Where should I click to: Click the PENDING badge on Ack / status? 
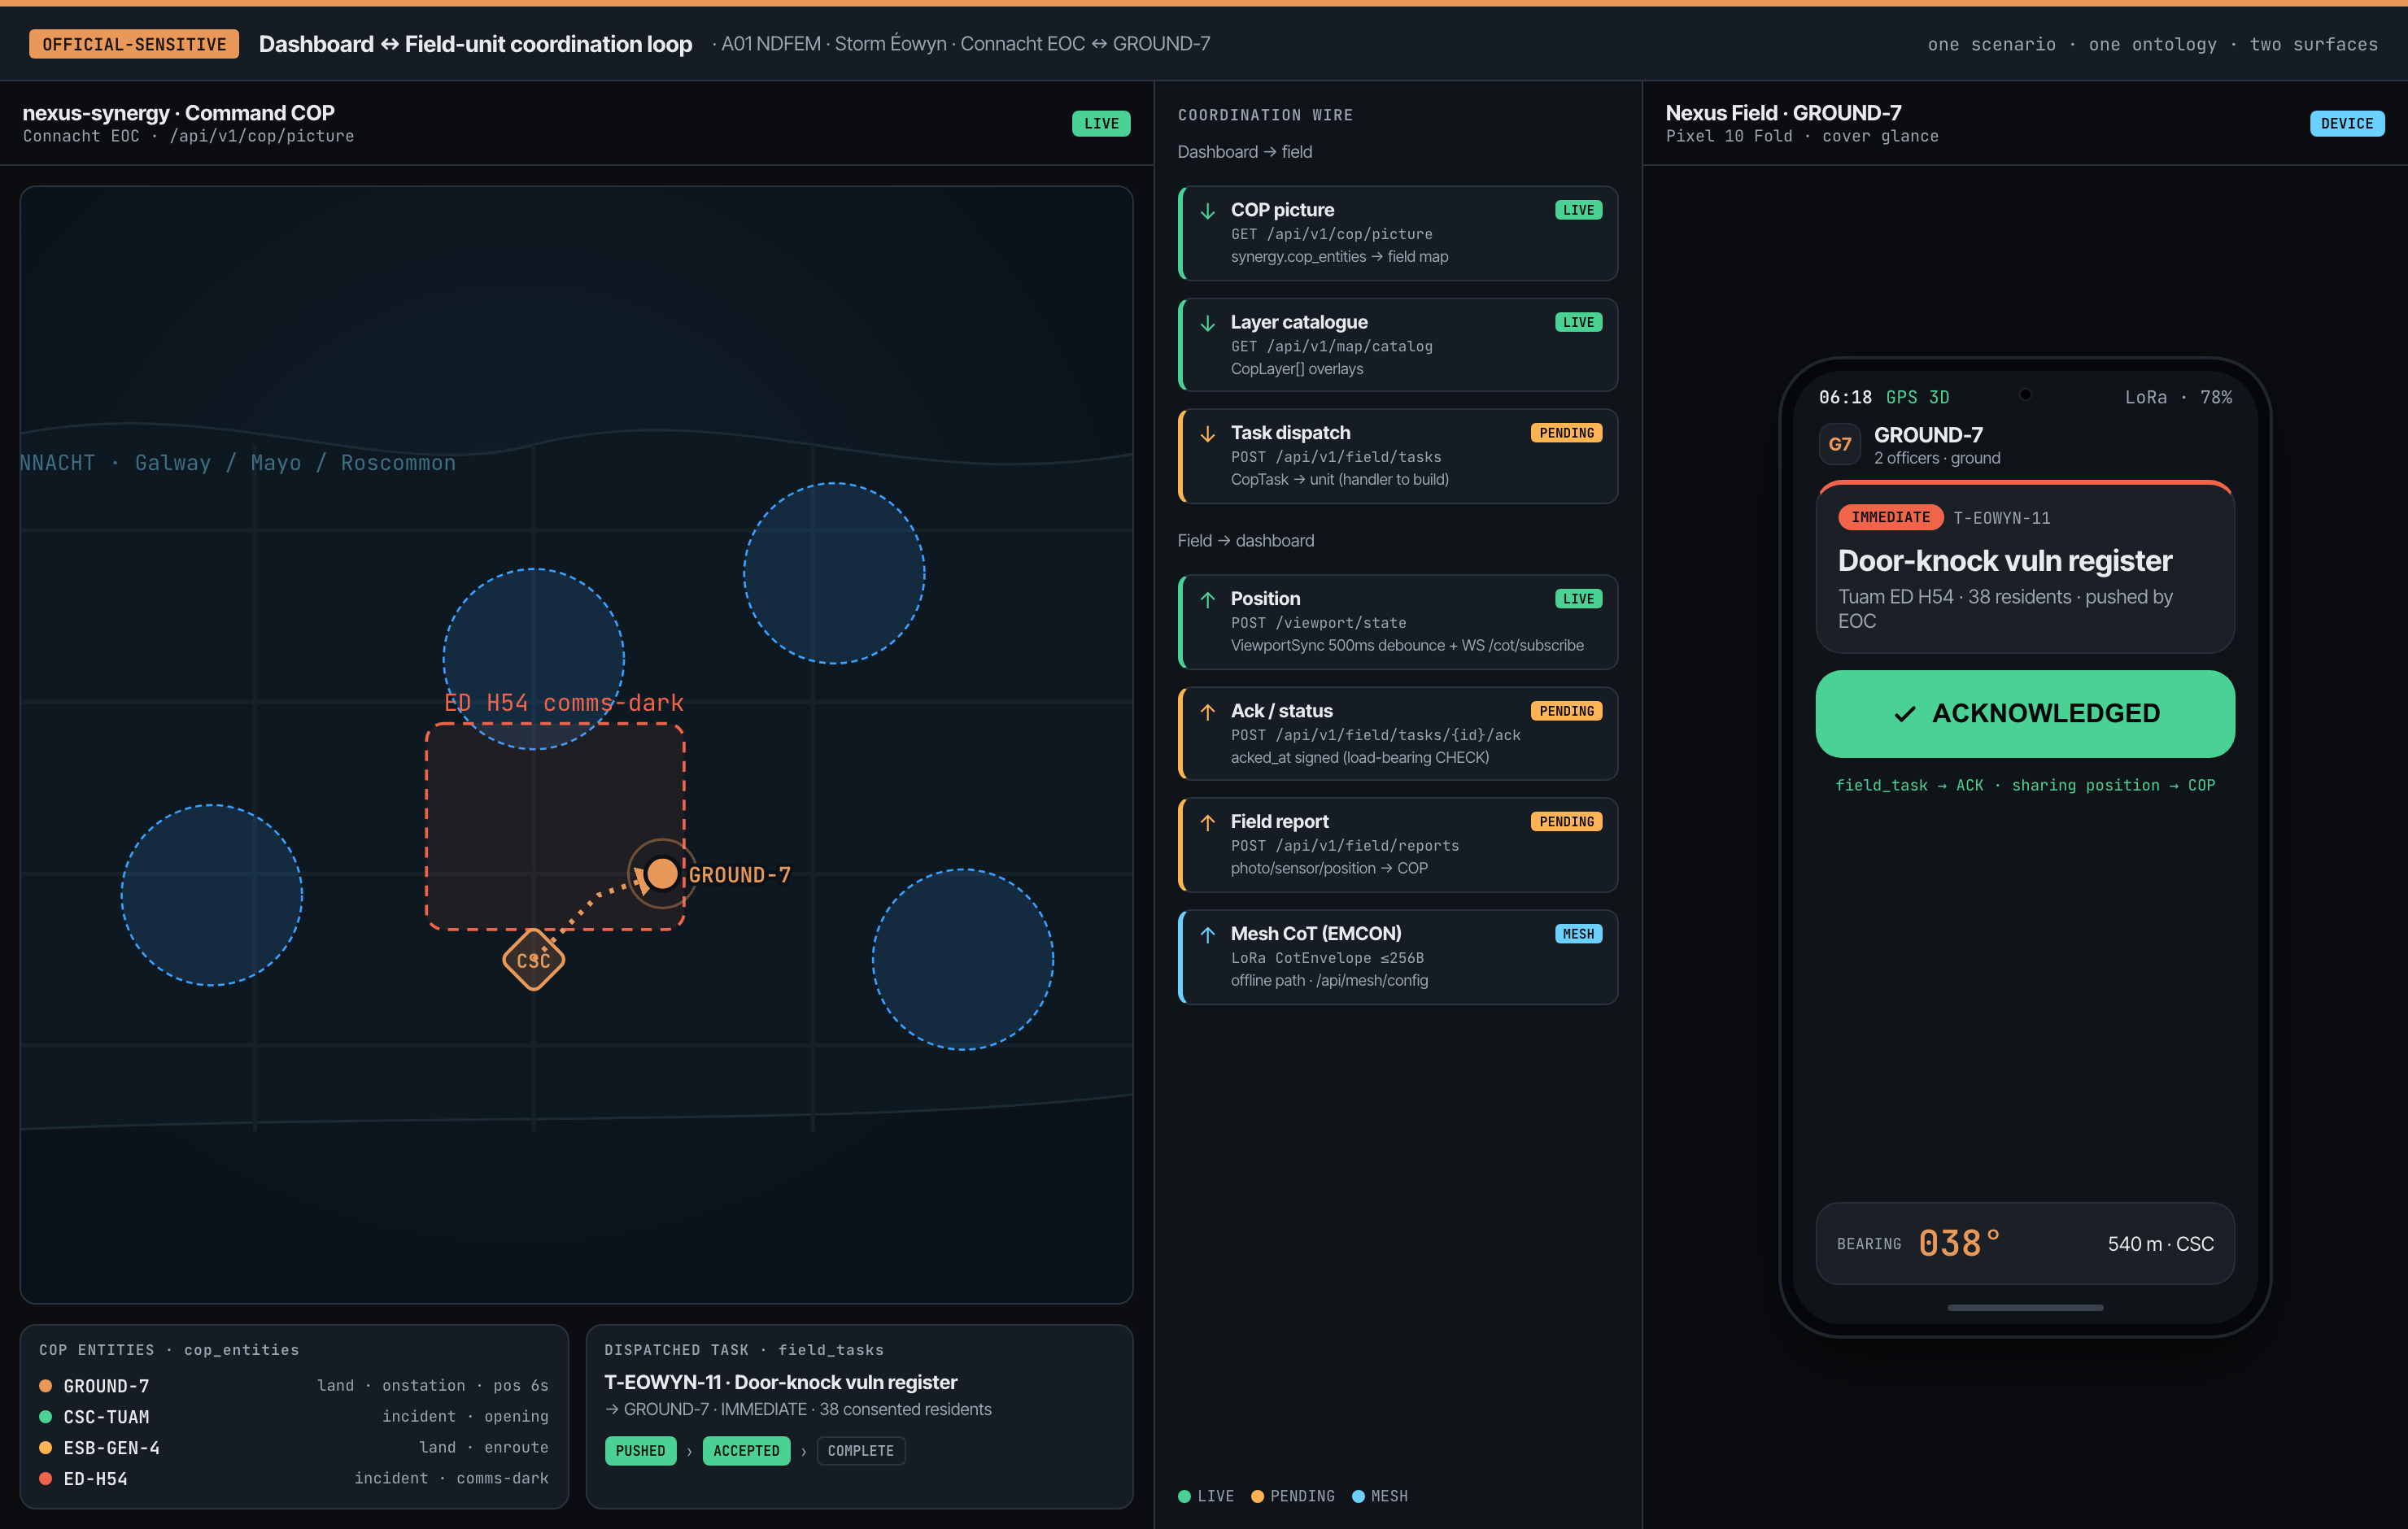coord(1566,711)
